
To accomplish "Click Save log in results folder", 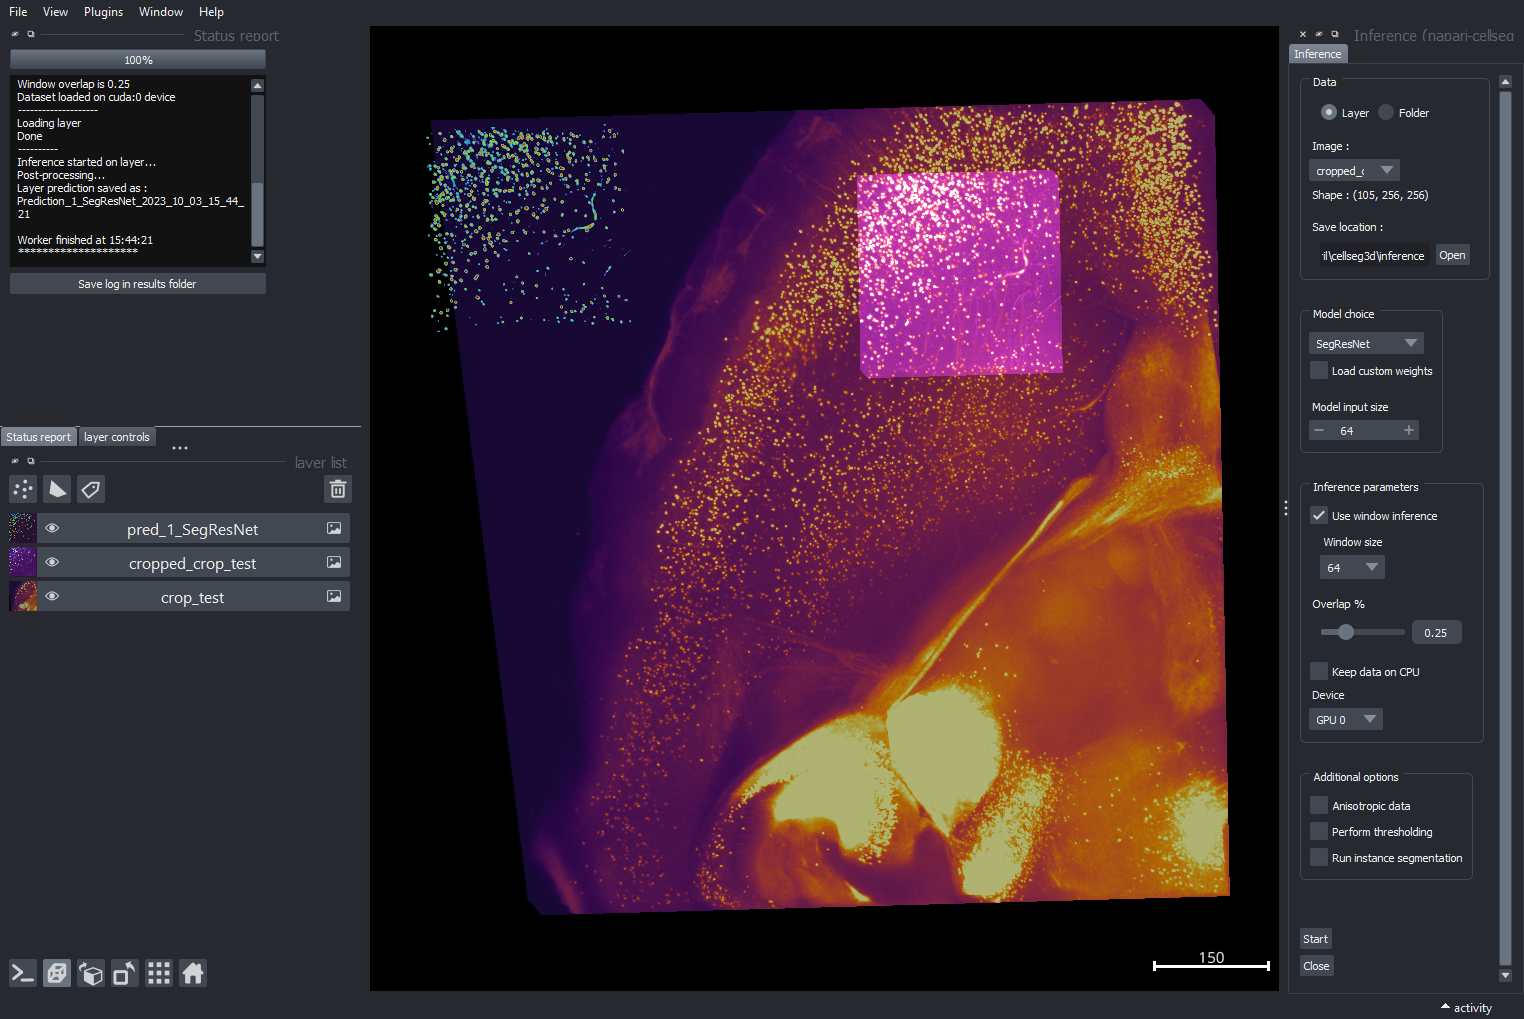I will coord(138,284).
